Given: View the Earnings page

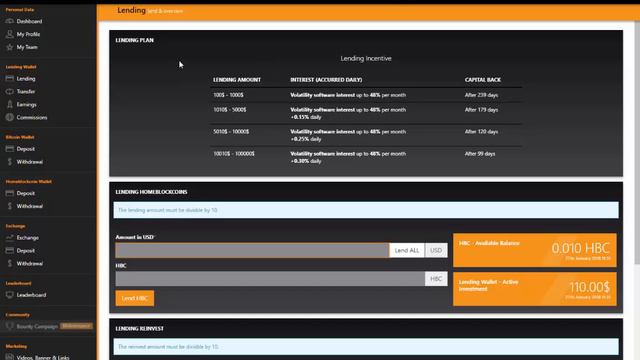Looking at the screenshot, I should click(x=27, y=104).
